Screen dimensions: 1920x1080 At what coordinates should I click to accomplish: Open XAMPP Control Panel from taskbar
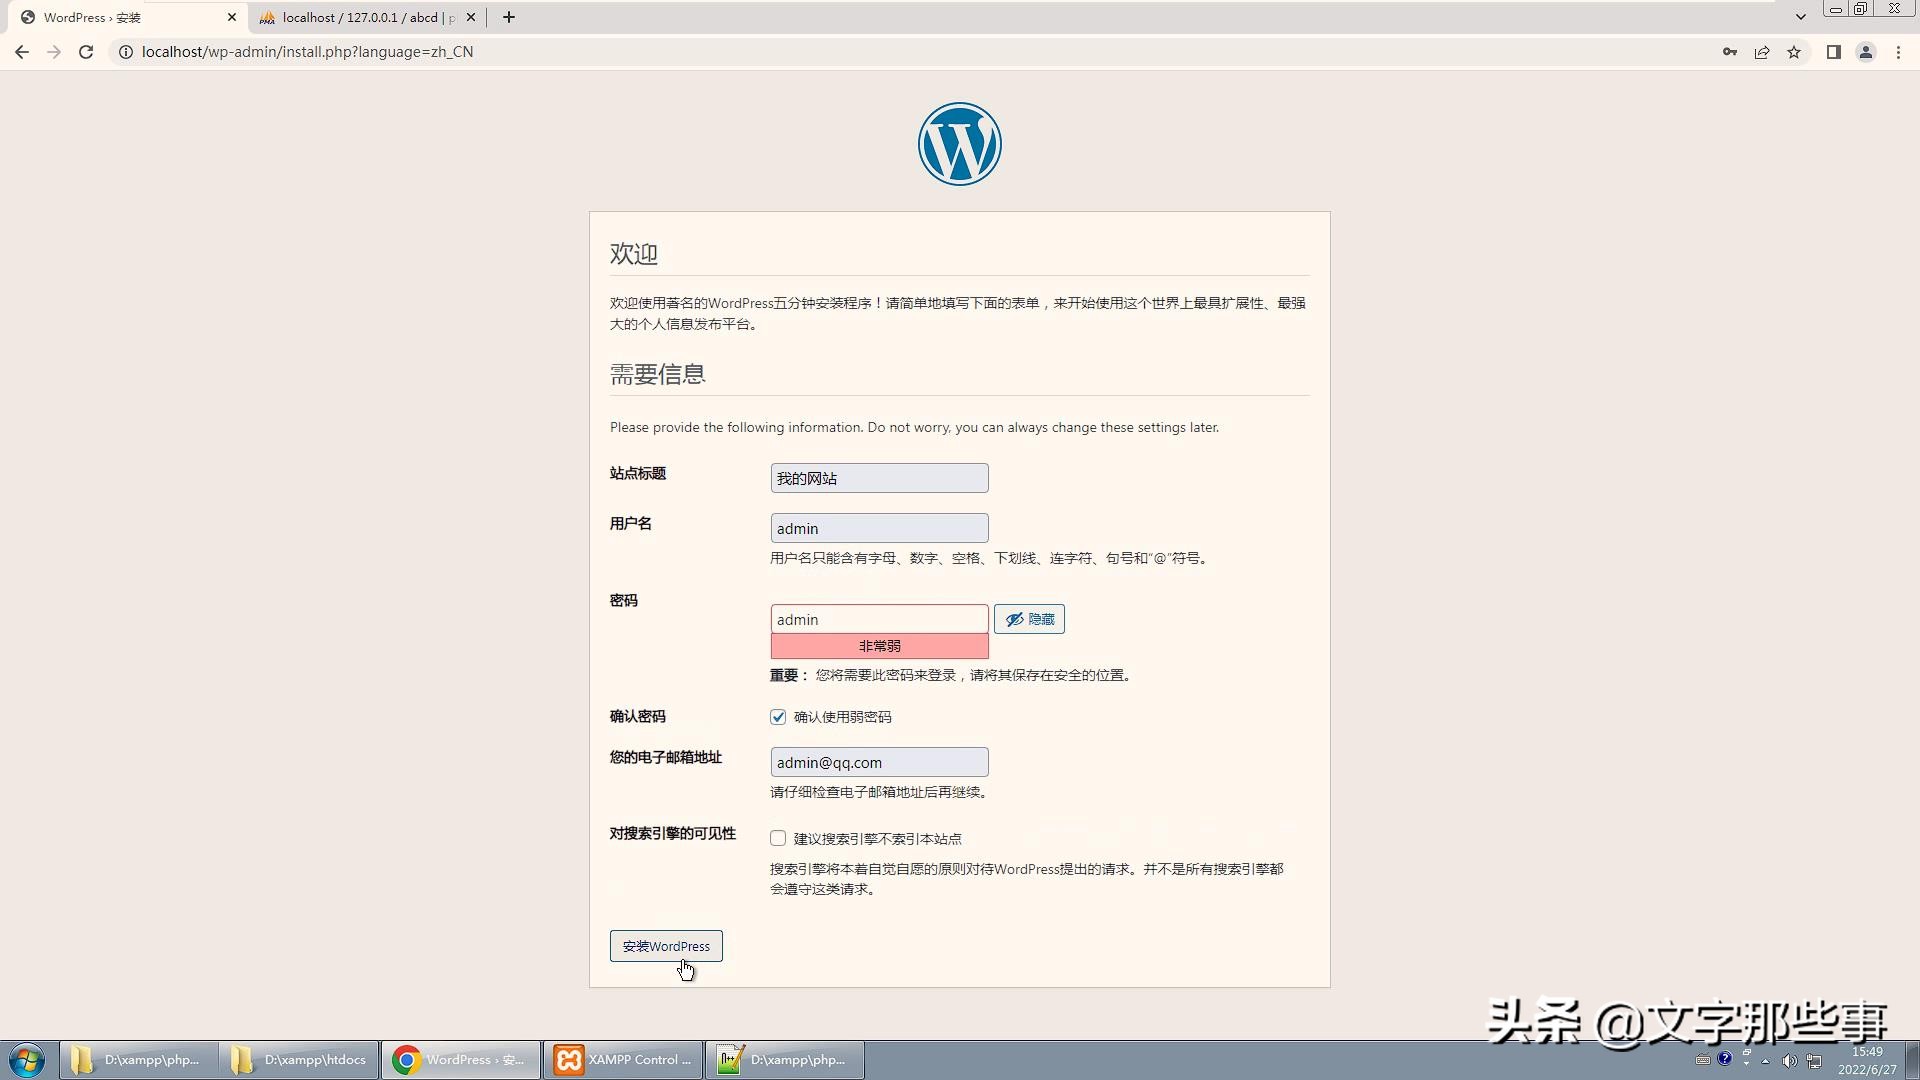(x=623, y=1060)
